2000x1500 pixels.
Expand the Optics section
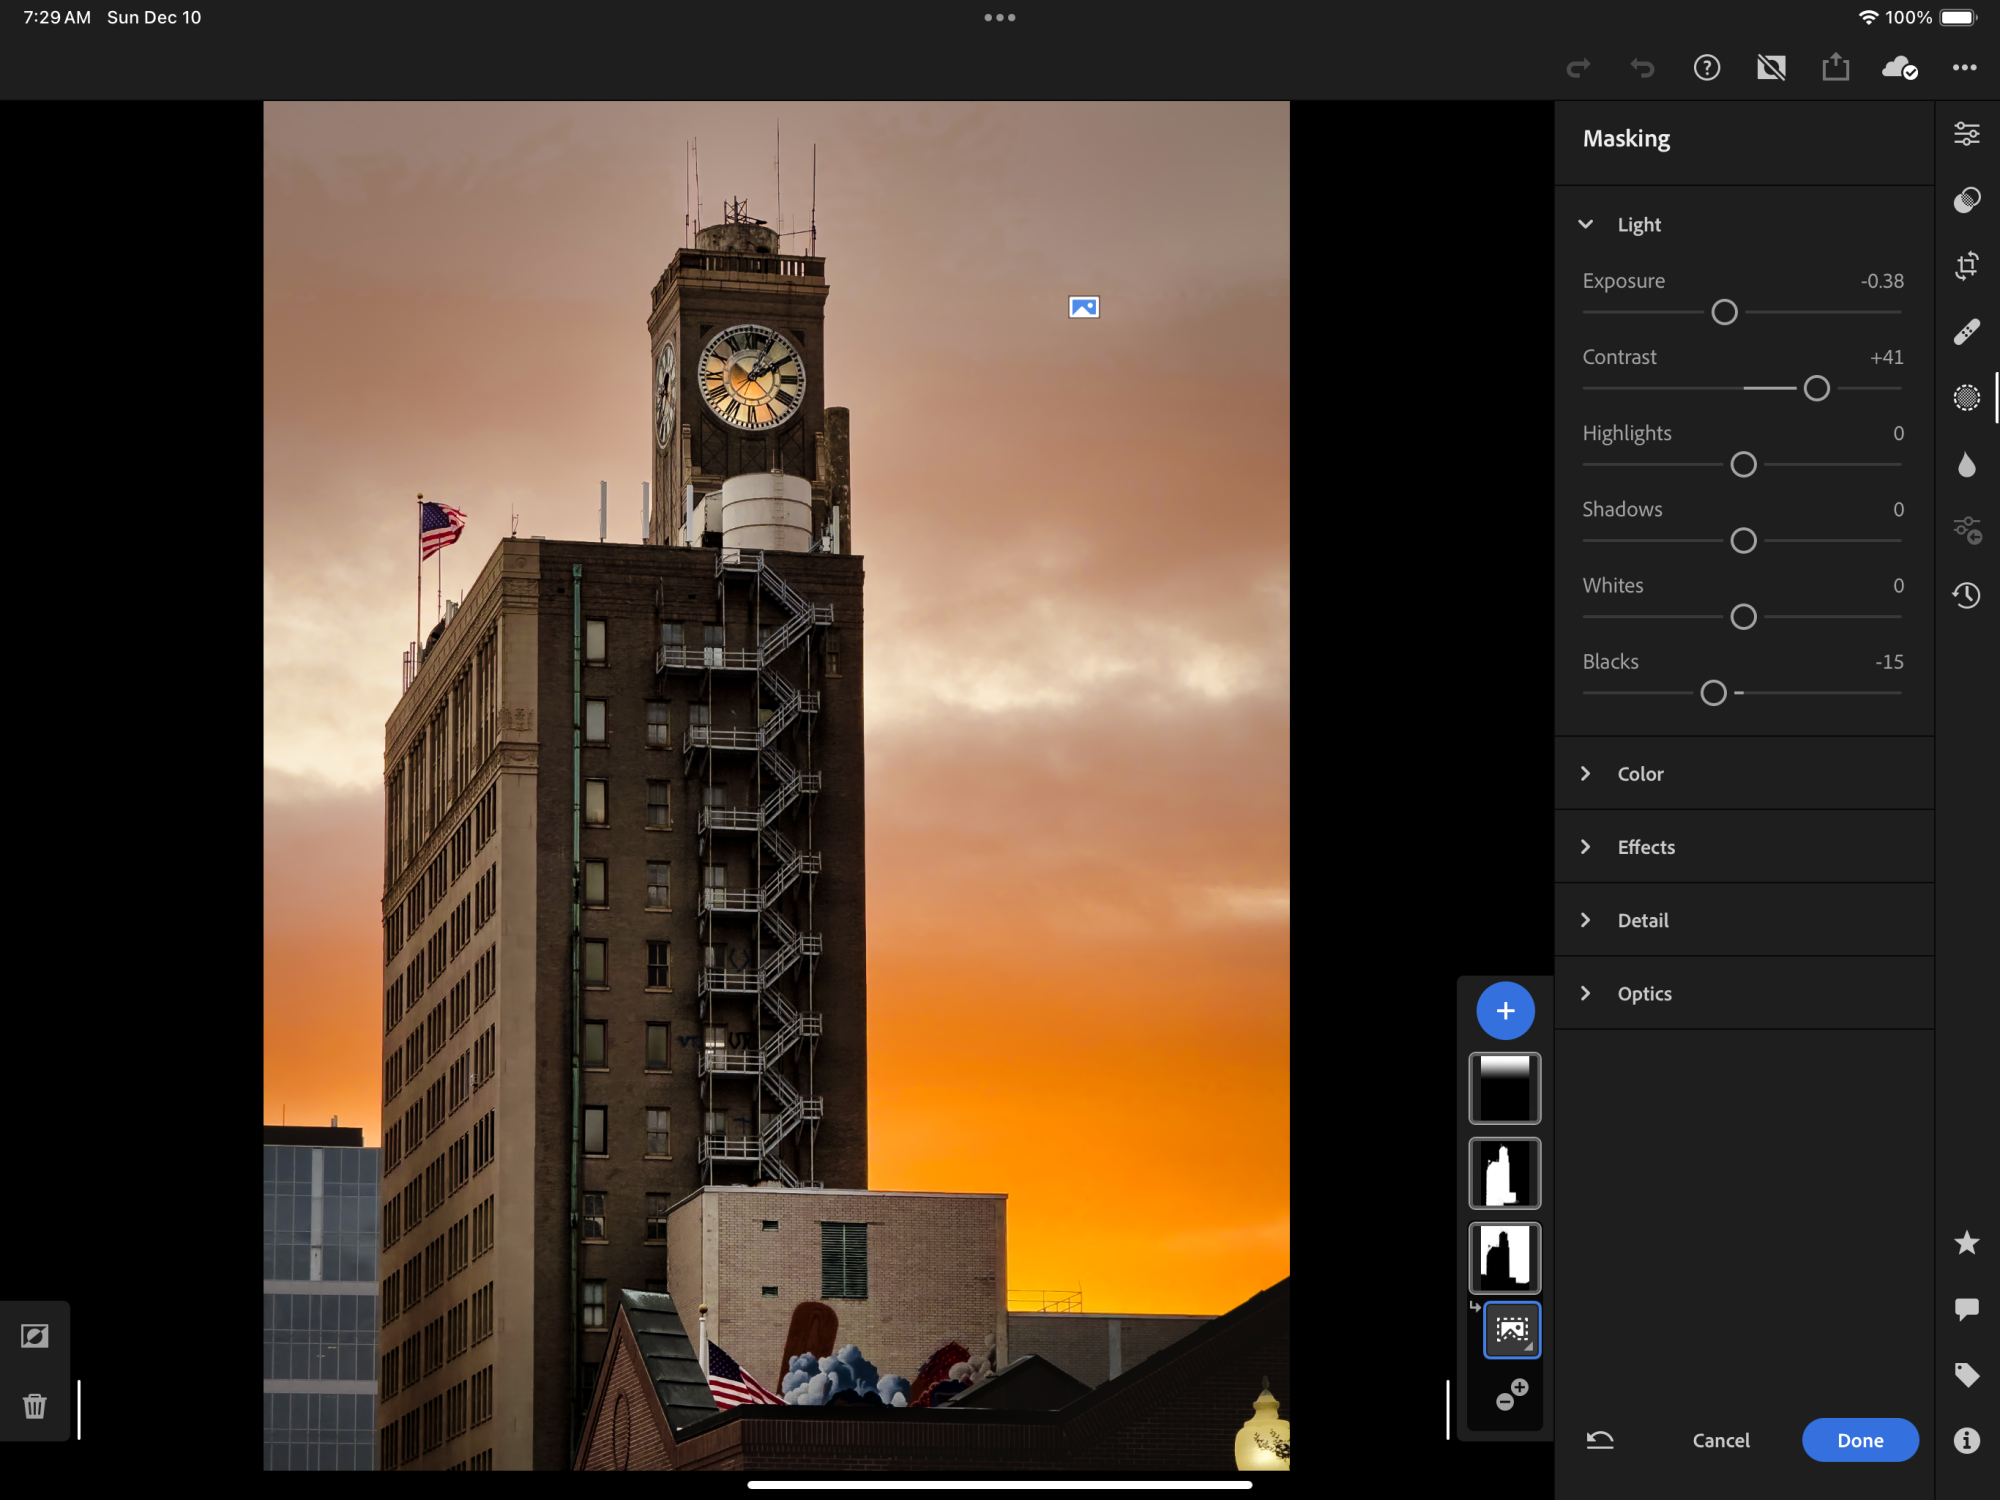pos(1644,993)
